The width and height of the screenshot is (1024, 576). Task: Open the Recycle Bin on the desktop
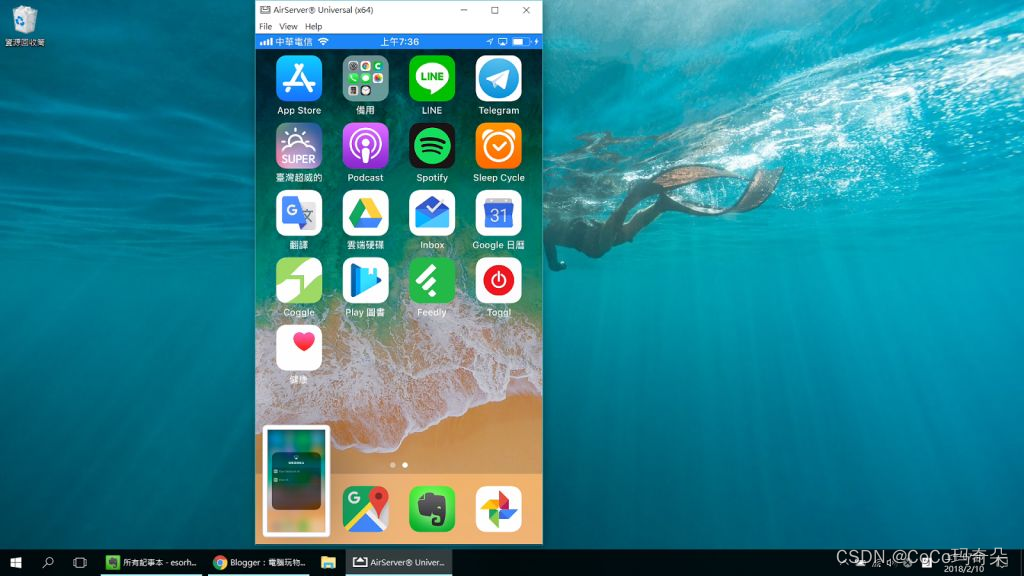(x=25, y=27)
